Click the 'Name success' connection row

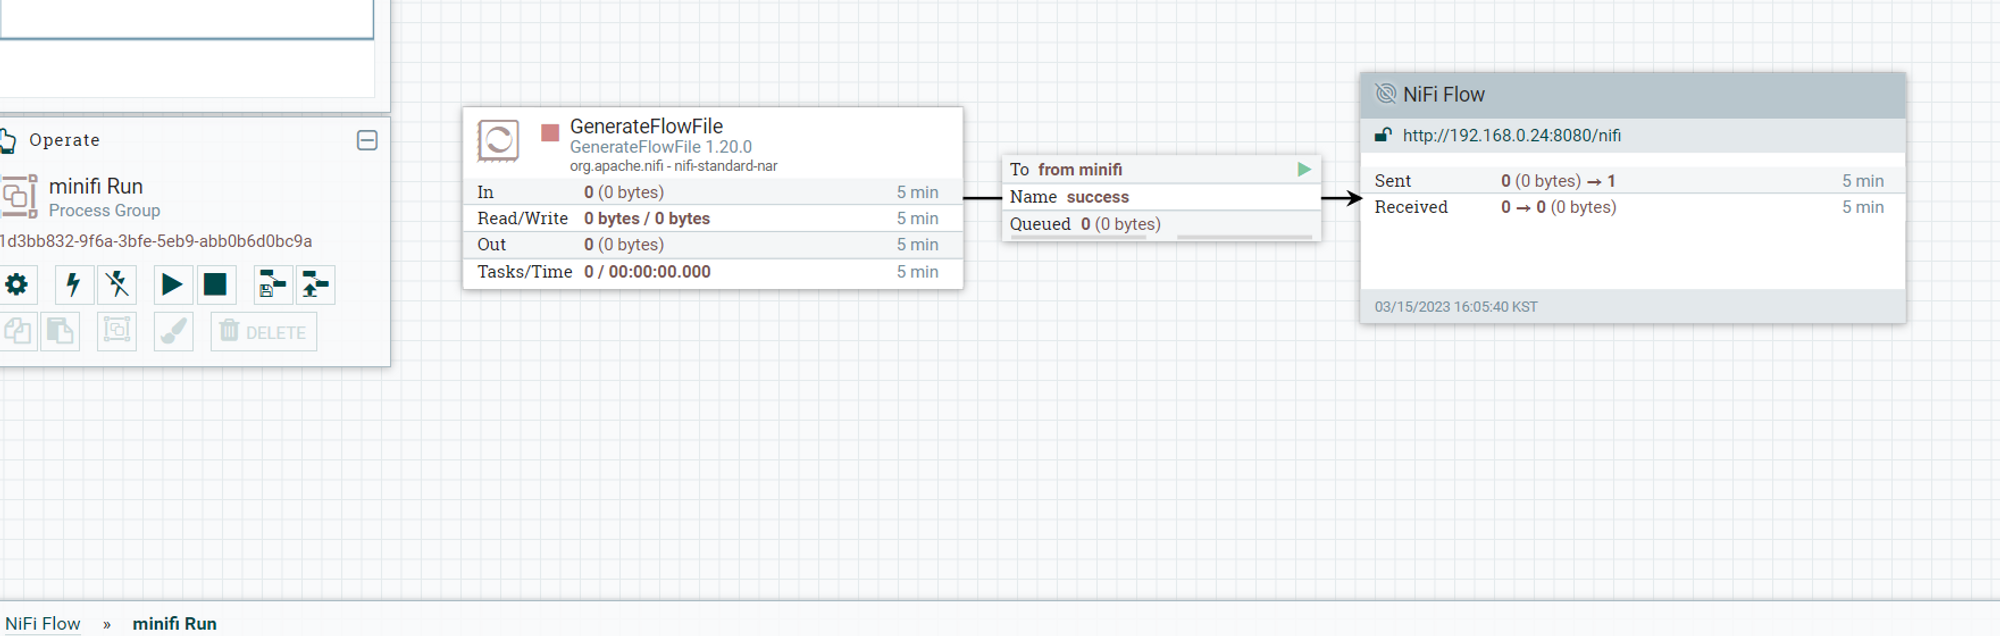point(1161,197)
